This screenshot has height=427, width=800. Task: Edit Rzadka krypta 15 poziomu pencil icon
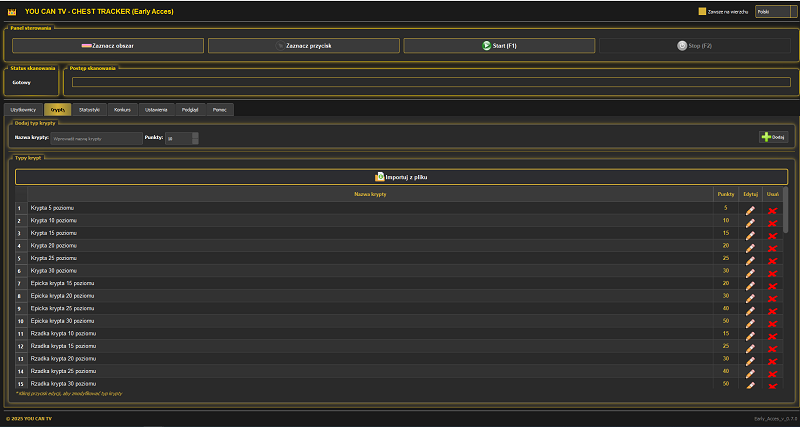(749, 348)
